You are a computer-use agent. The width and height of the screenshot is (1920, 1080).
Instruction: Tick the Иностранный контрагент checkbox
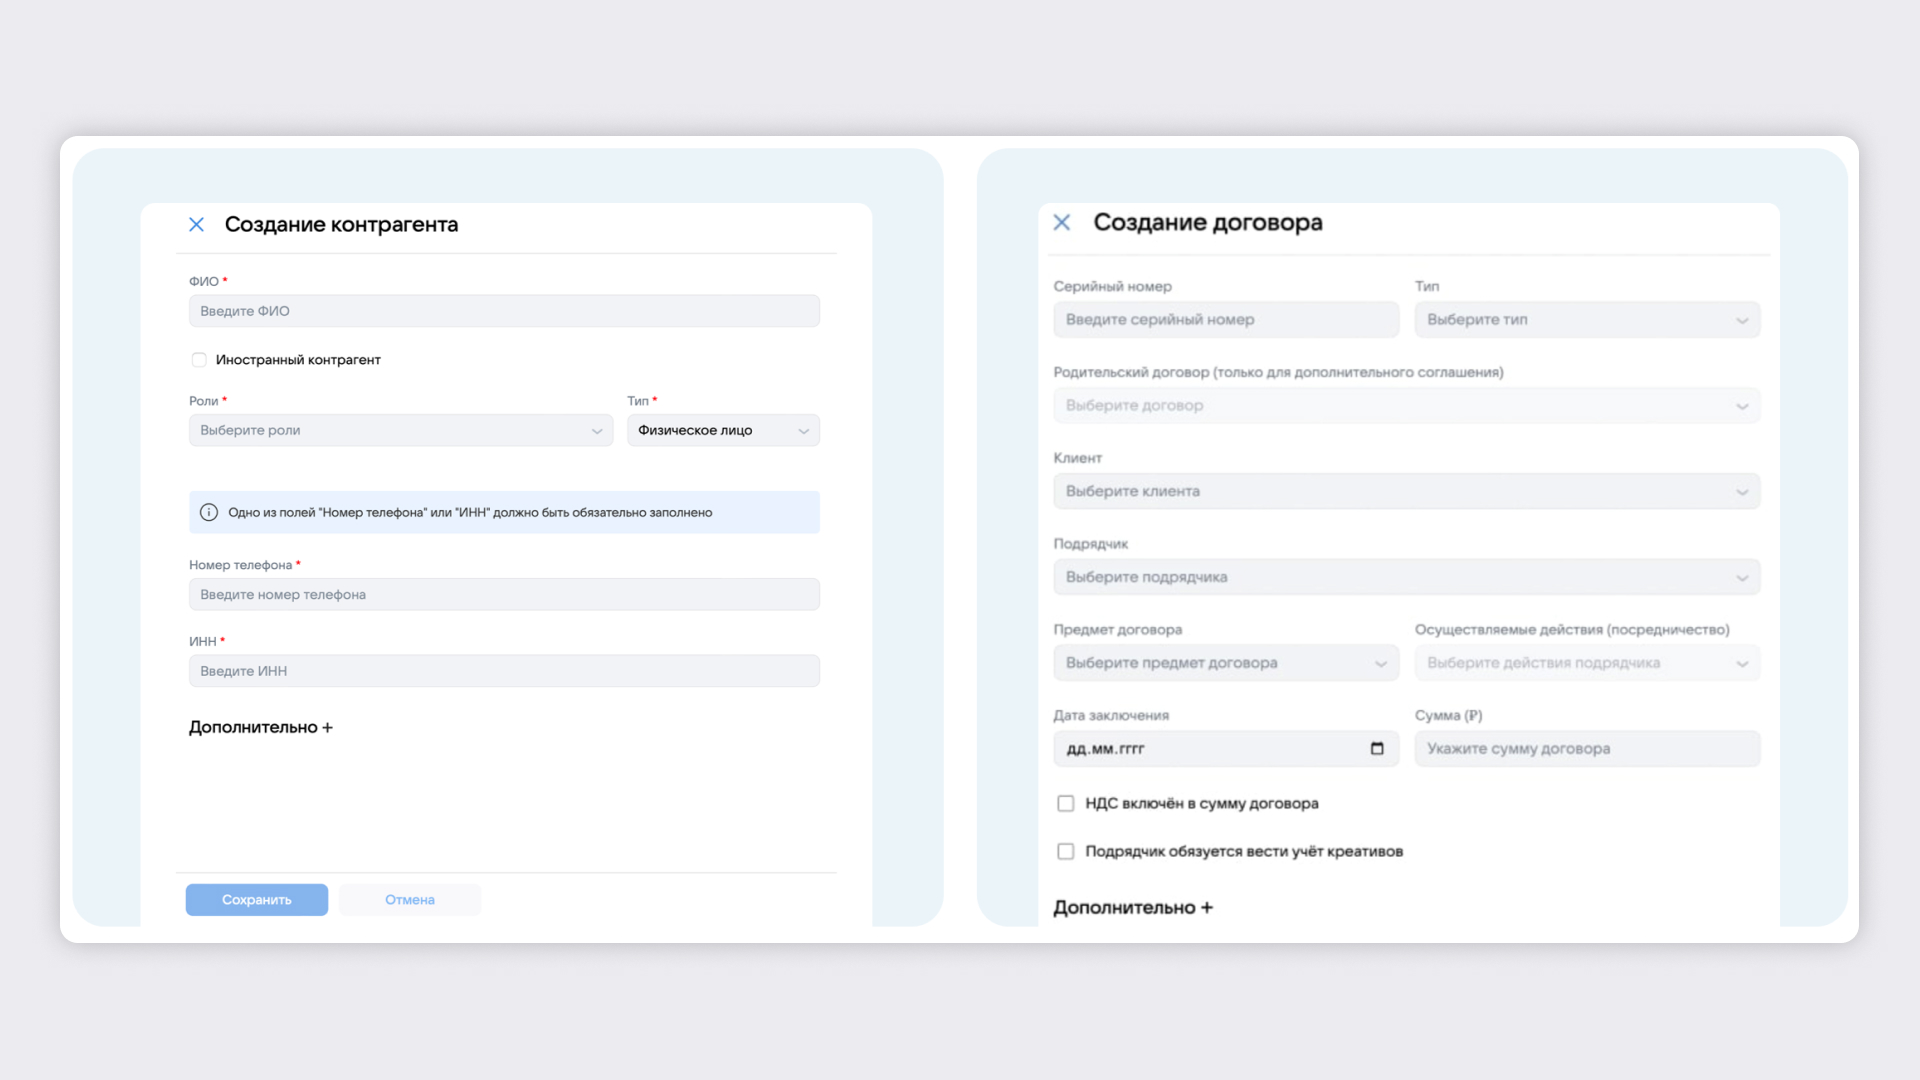click(199, 360)
